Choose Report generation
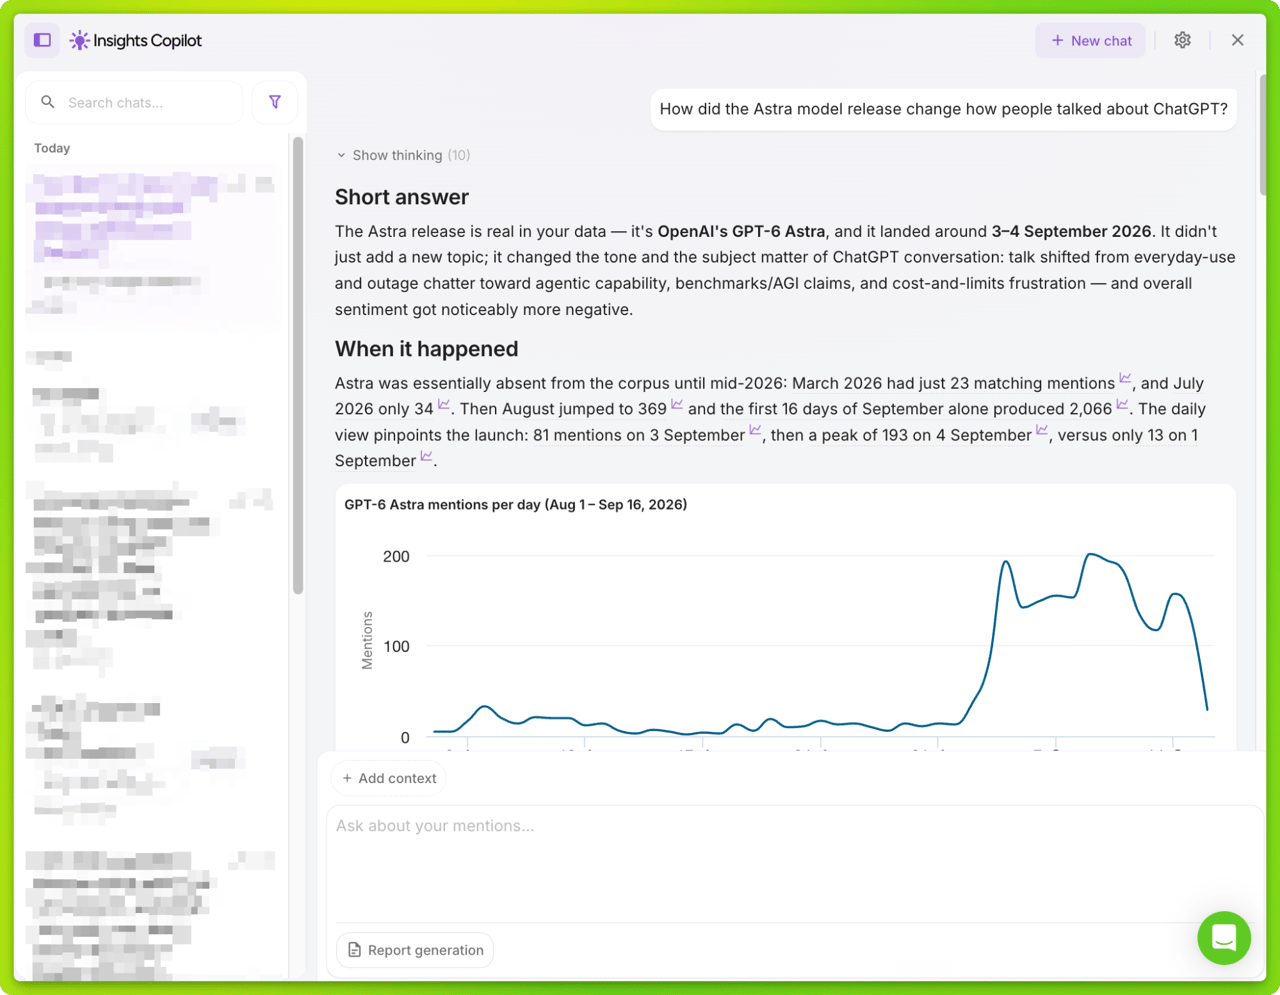 pyautogui.click(x=415, y=950)
